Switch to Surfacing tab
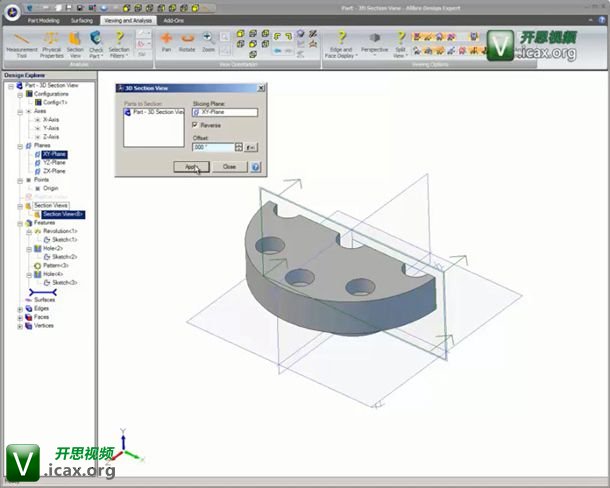The height and width of the screenshot is (488, 610). [x=82, y=20]
